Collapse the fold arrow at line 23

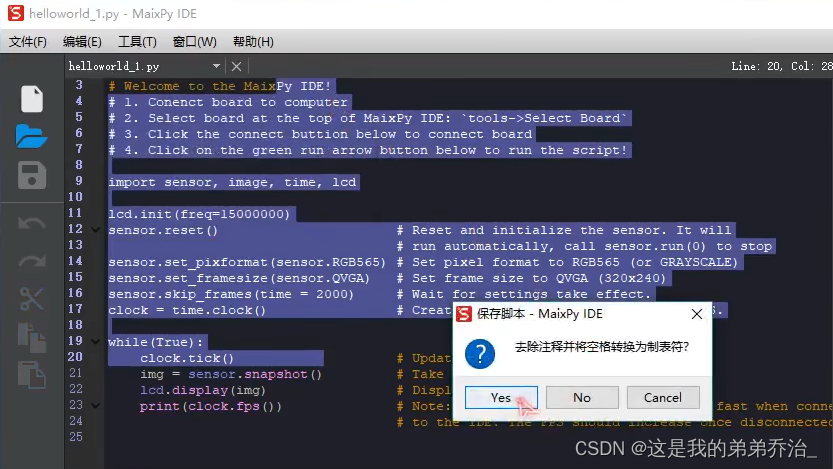tap(96, 405)
